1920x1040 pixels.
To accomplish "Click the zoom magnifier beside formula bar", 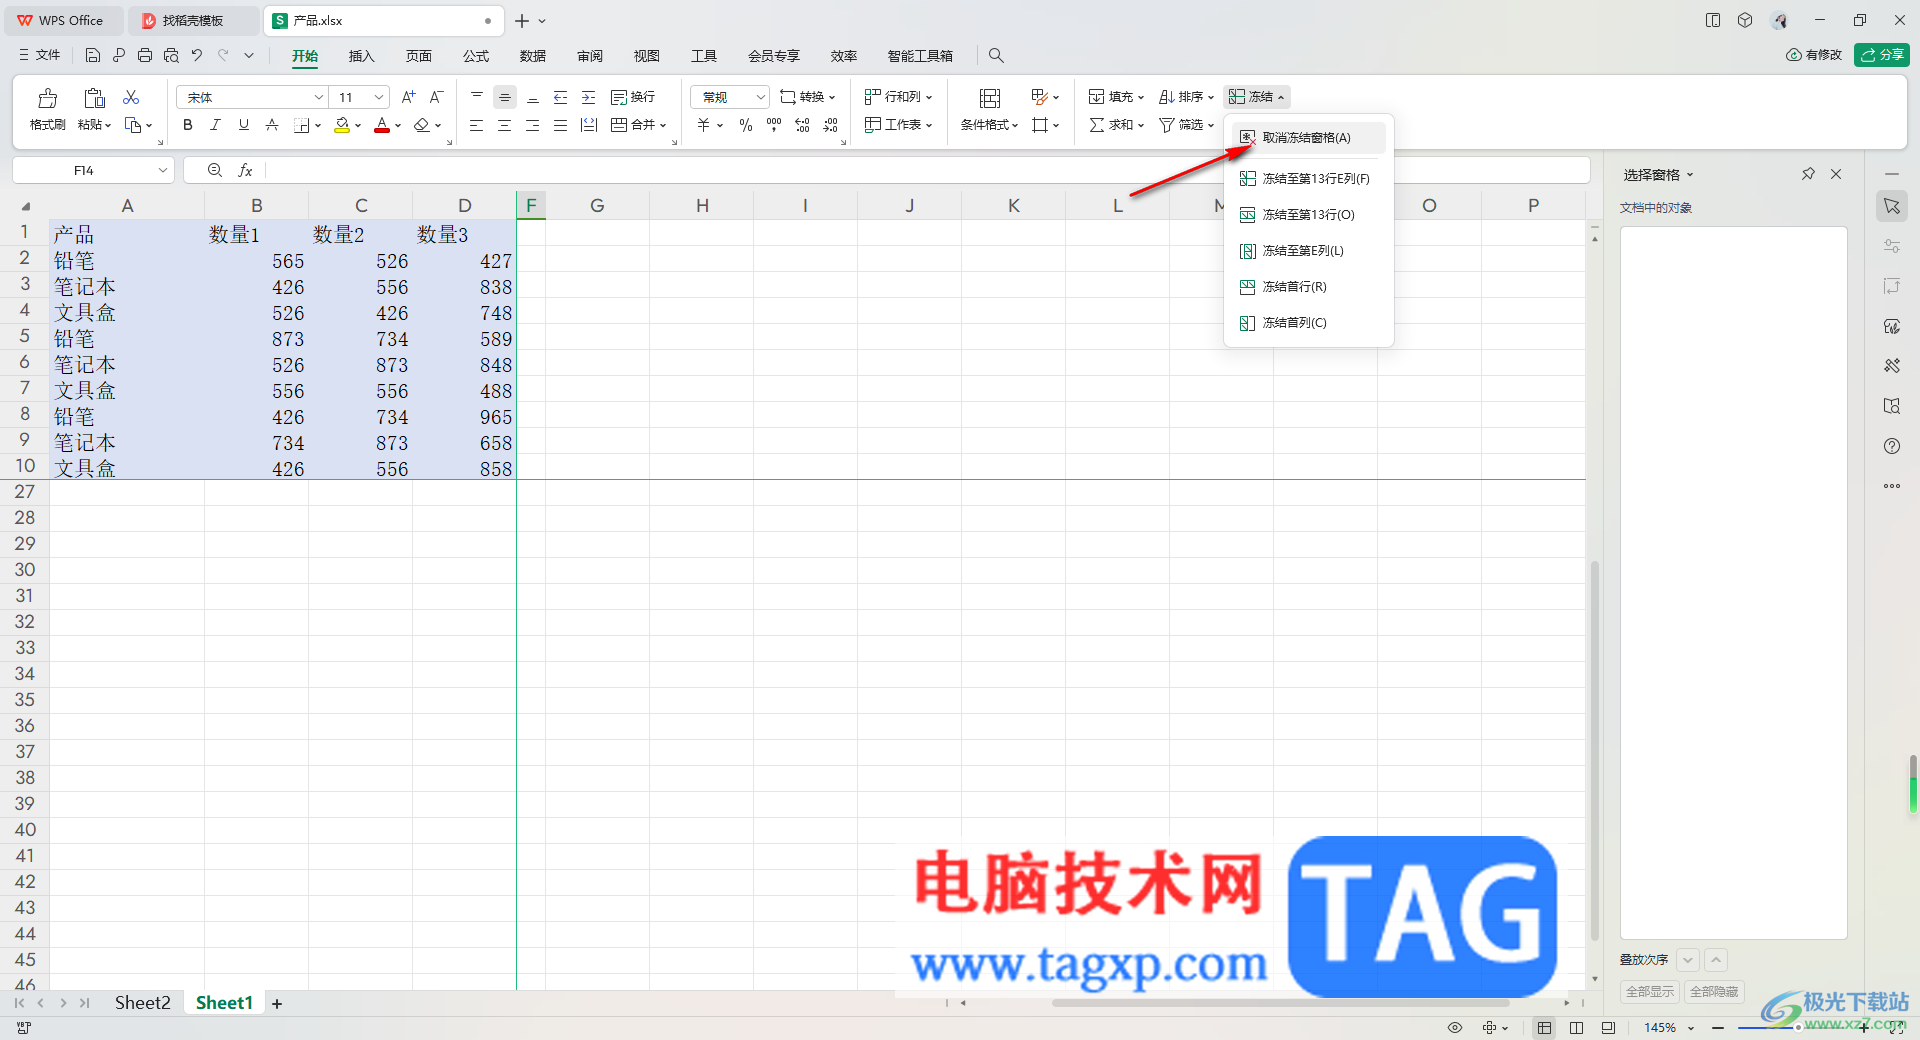I will click(x=215, y=171).
